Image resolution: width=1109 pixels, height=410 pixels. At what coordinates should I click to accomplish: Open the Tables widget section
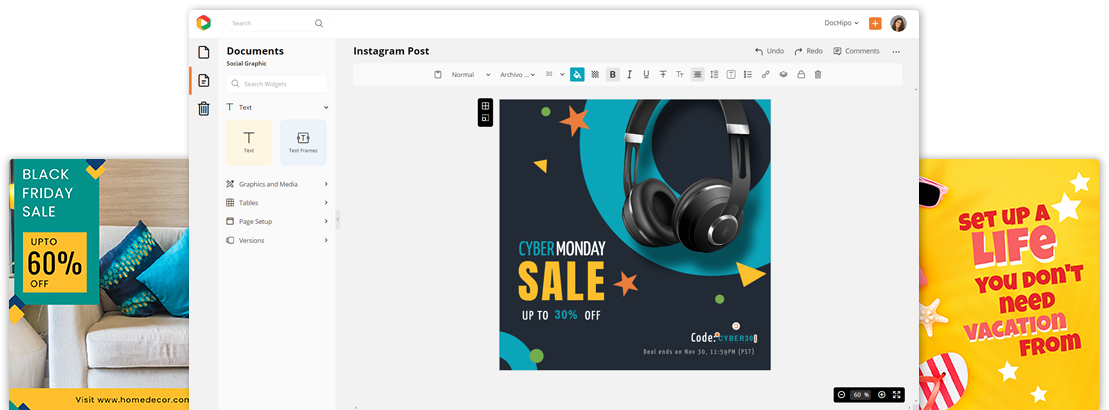(x=276, y=203)
